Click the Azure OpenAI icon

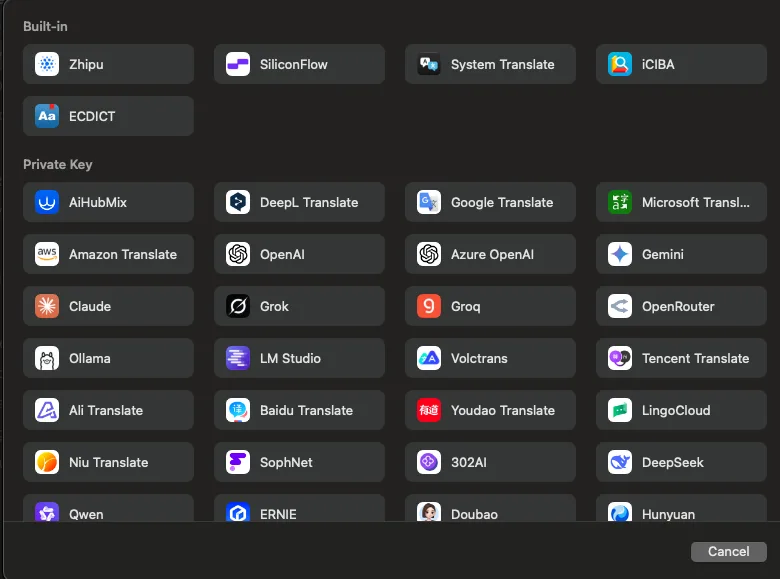click(x=429, y=254)
